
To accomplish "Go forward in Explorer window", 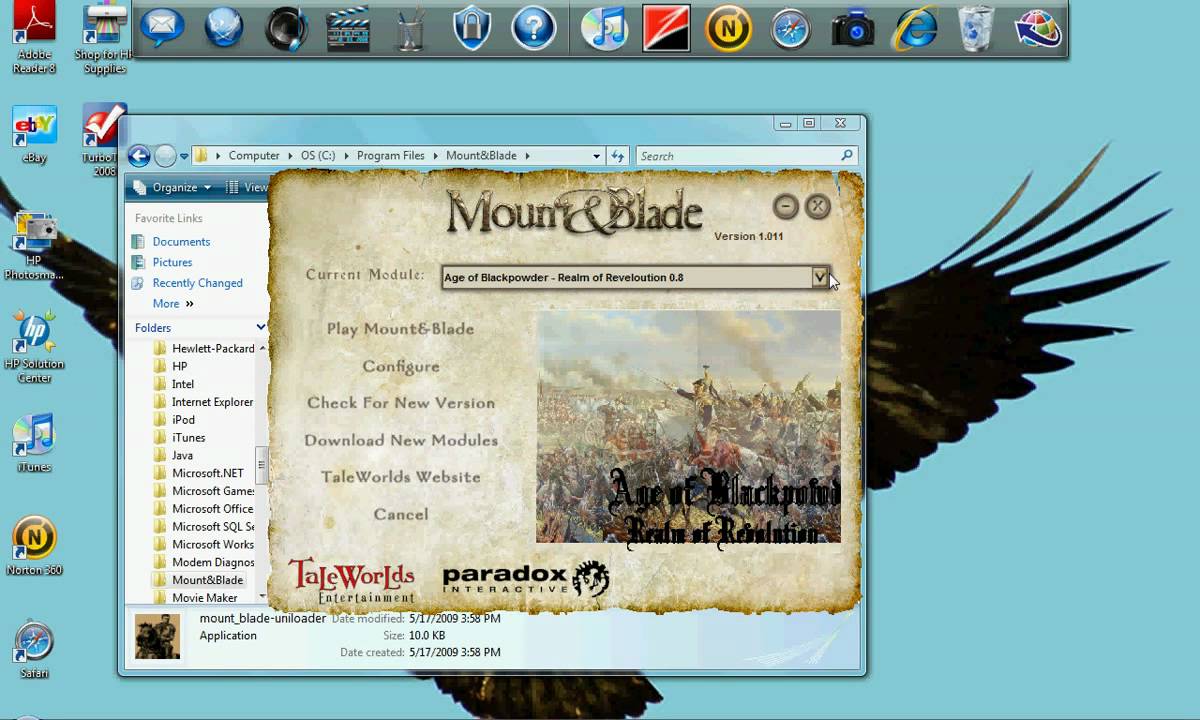I will (165, 155).
